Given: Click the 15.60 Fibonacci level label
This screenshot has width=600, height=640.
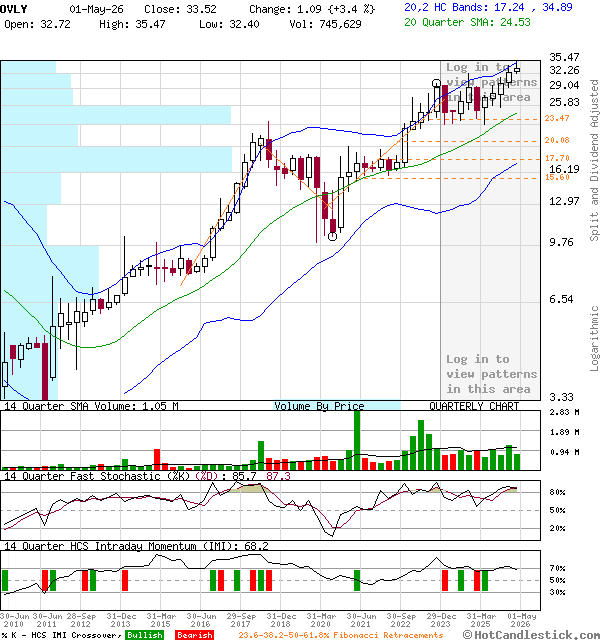Looking at the screenshot, I should point(557,177).
